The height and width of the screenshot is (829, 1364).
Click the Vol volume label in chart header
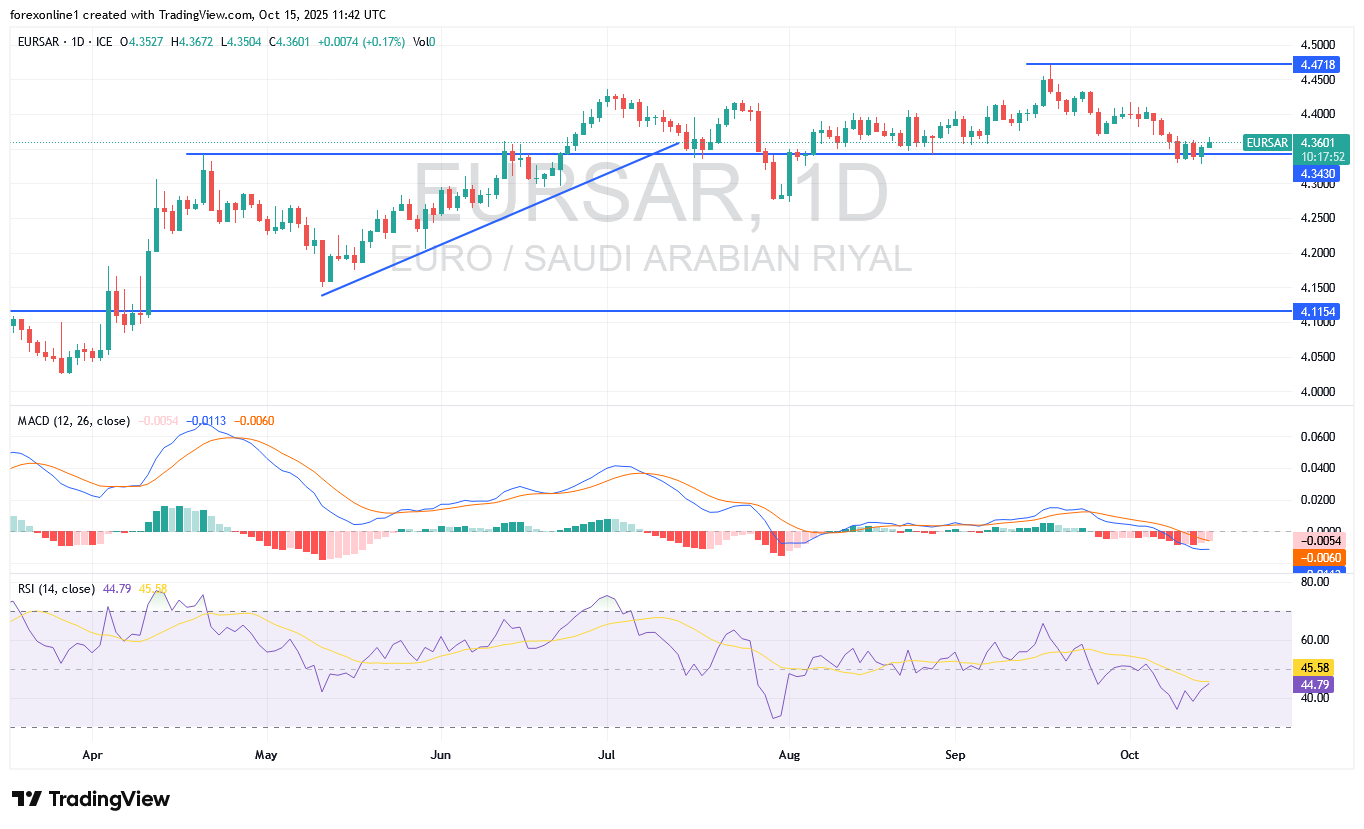(x=420, y=42)
